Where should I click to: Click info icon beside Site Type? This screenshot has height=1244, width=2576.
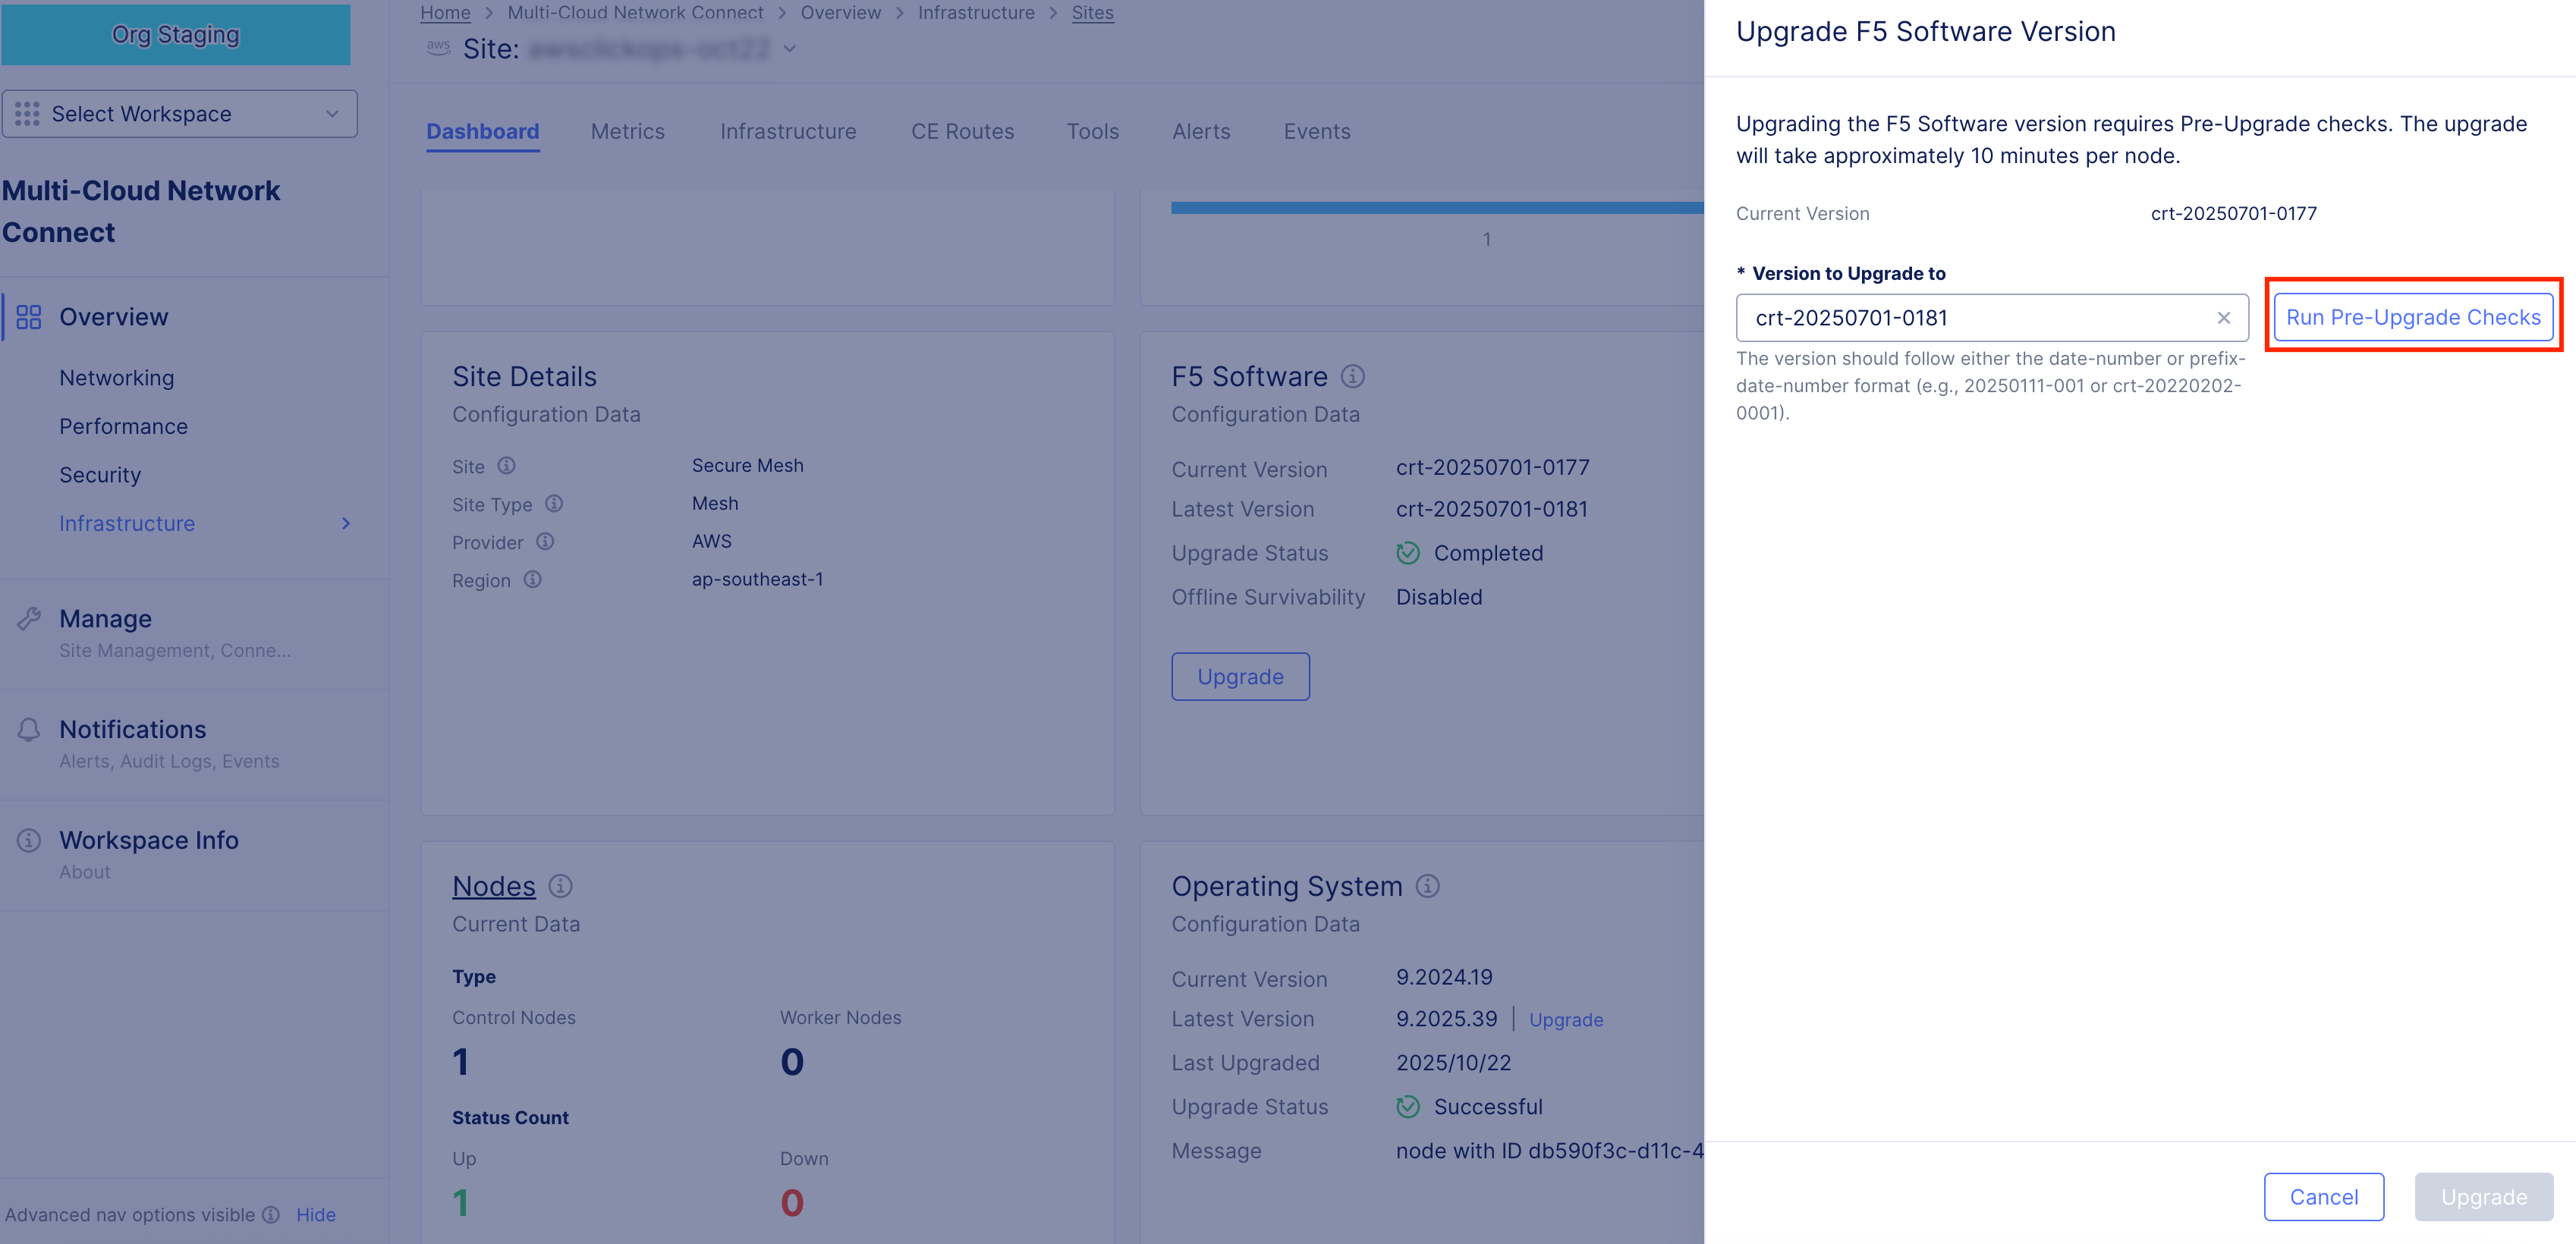[554, 504]
